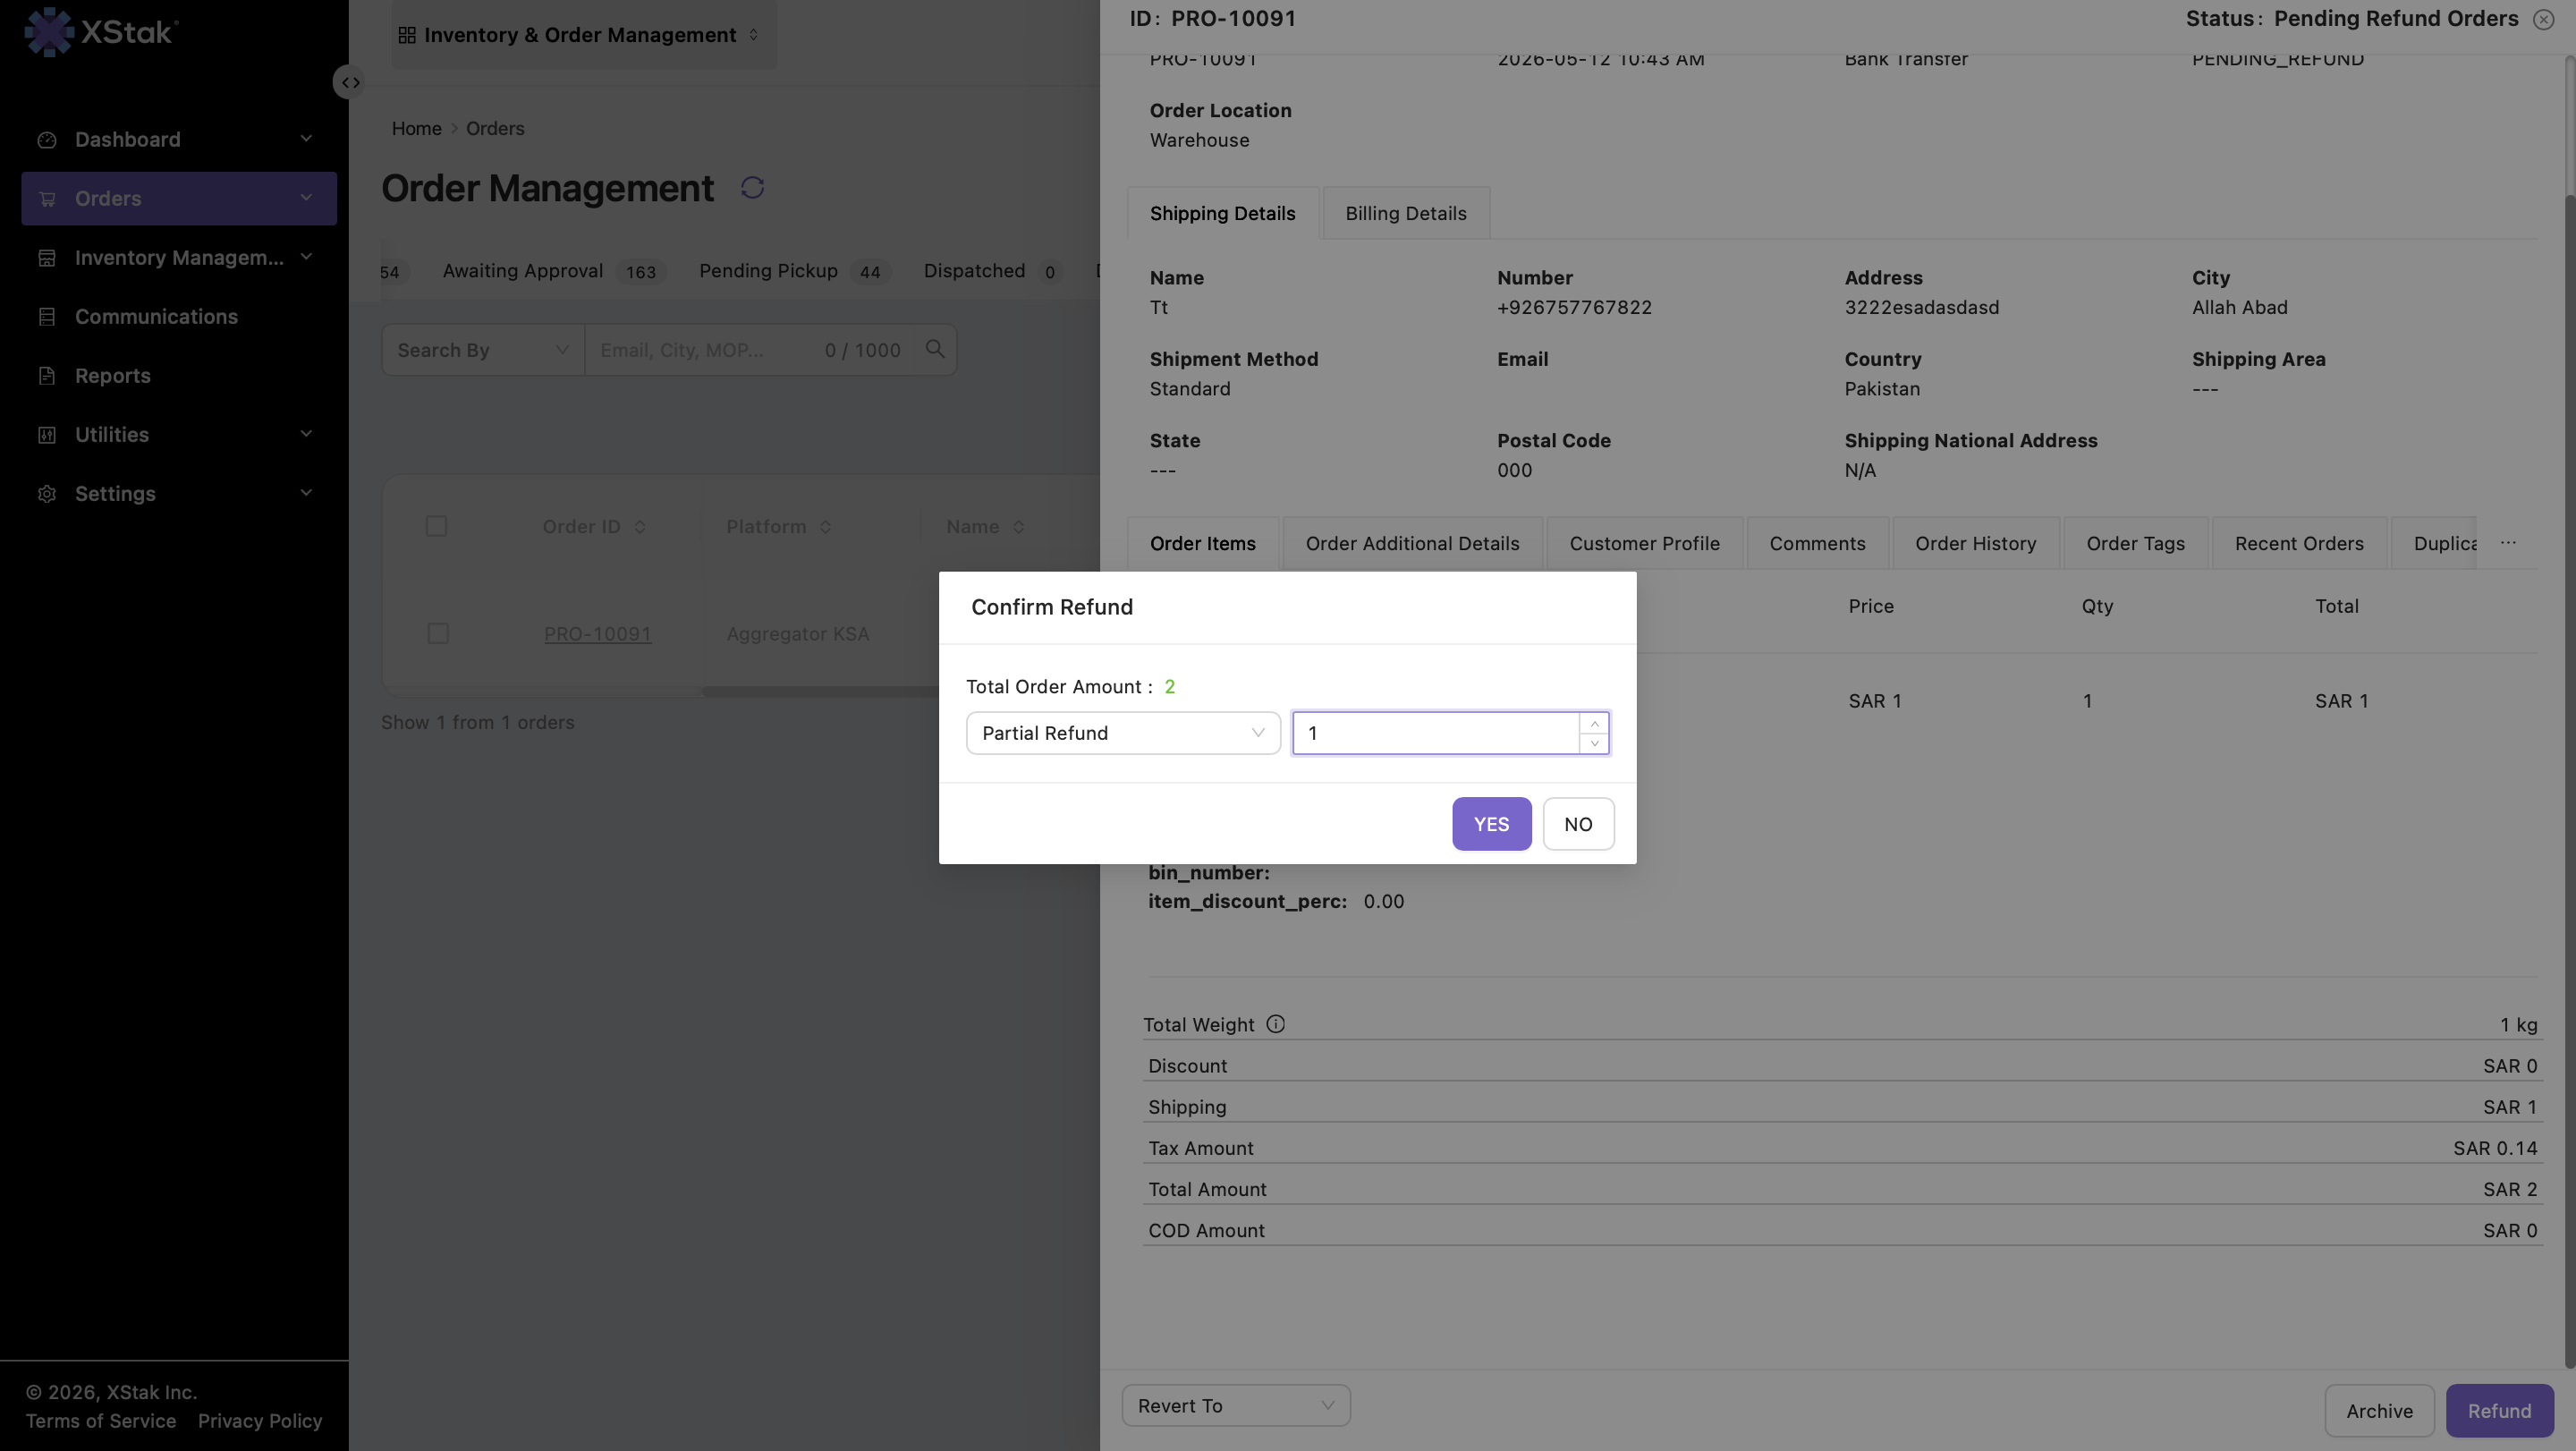2576x1451 pixels.
Task: Open the Communications sidebar icon
Action: (x=47, y=317)
